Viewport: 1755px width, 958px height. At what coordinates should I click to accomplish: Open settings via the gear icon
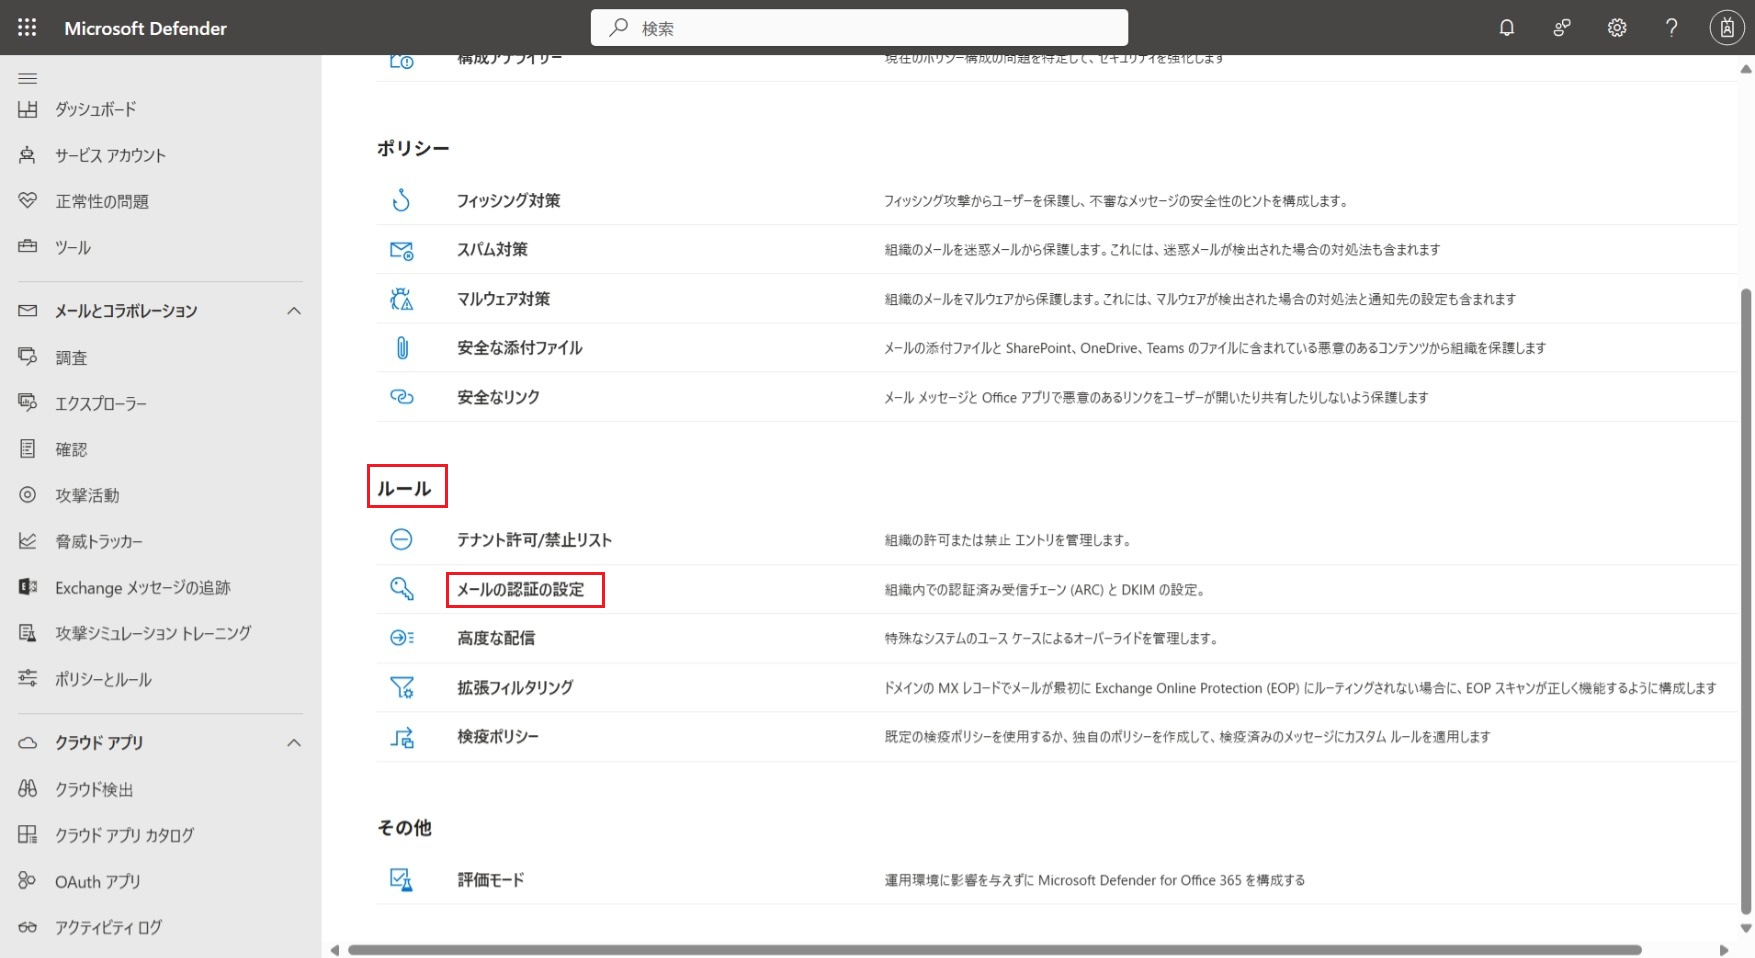pyautogui.click(x=1616, y=28)
